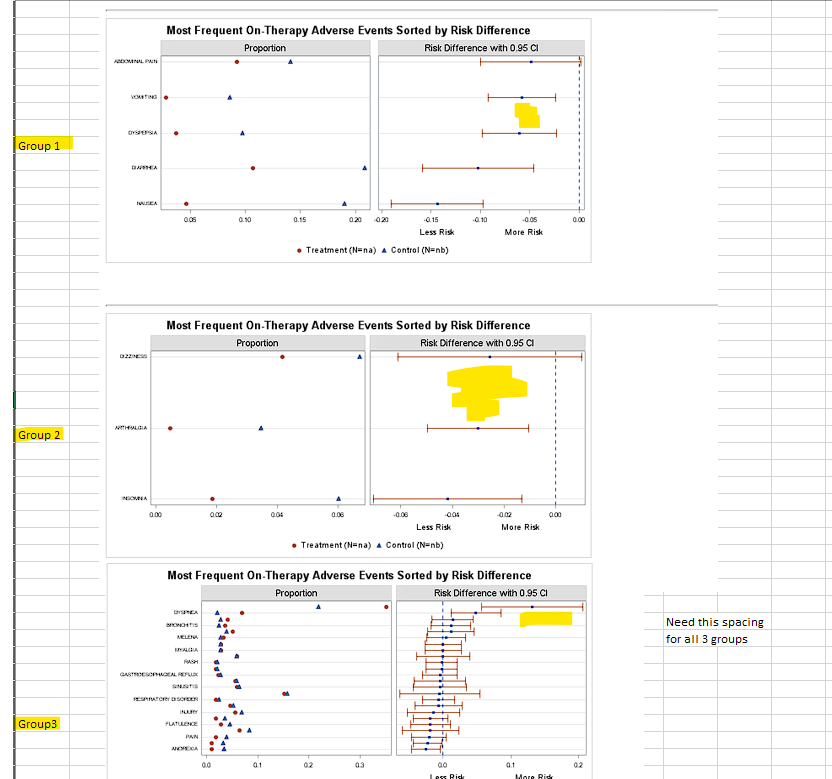Click the red marker for DYSPNEA in Group 3 chart

pyautogui.click(x=388, y=606)
